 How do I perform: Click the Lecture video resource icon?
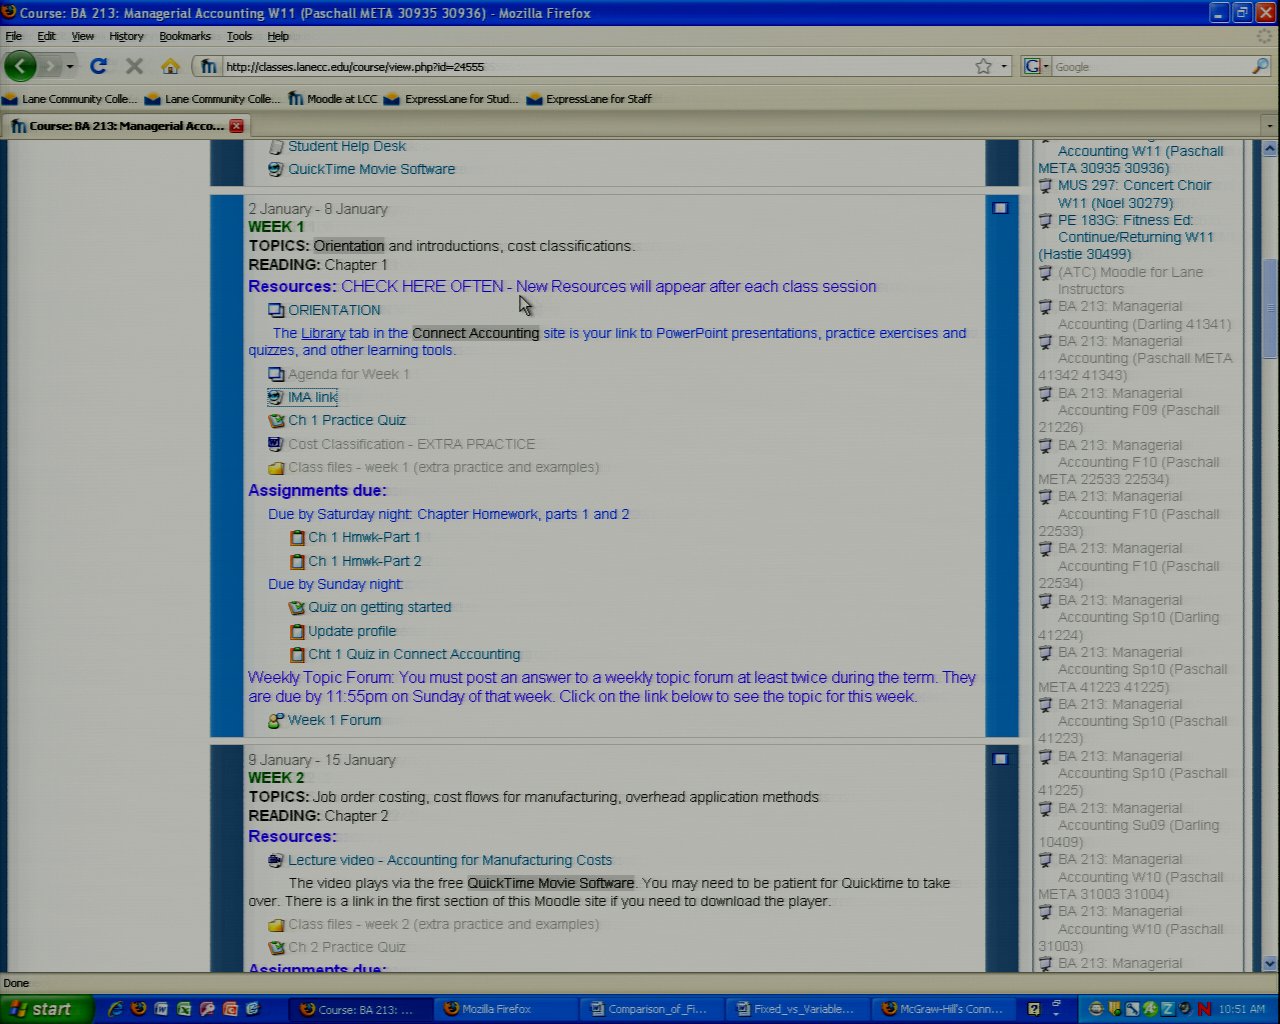pos(276,861)
